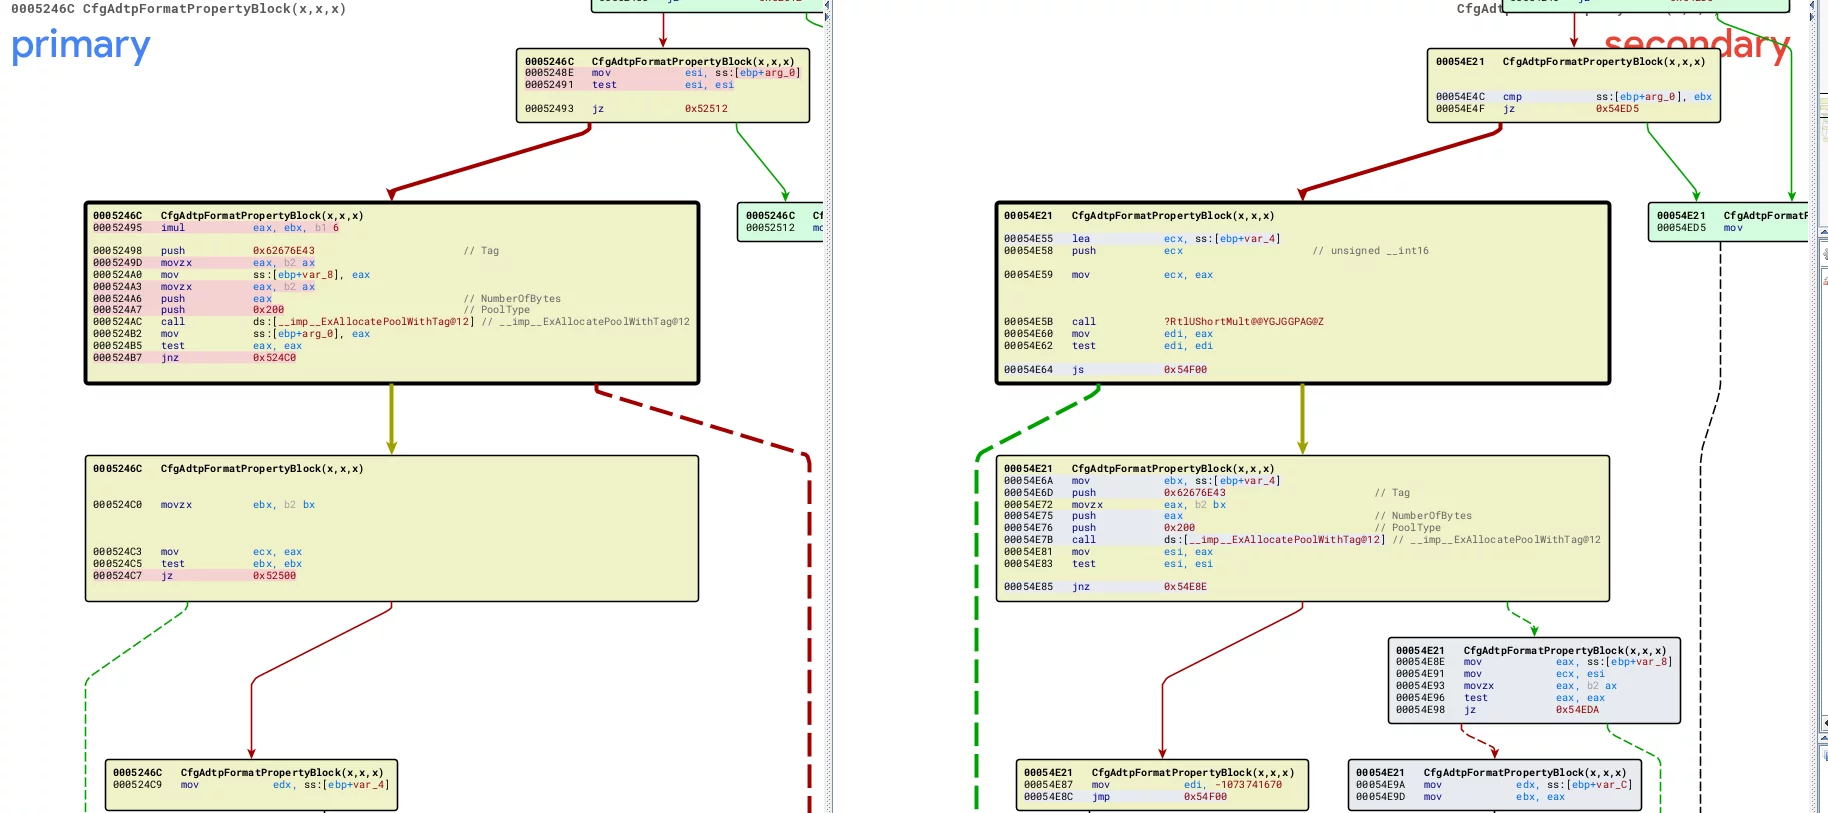
Task: Click mov ecx, eax at 000524C3
Action: click(198, 552)
